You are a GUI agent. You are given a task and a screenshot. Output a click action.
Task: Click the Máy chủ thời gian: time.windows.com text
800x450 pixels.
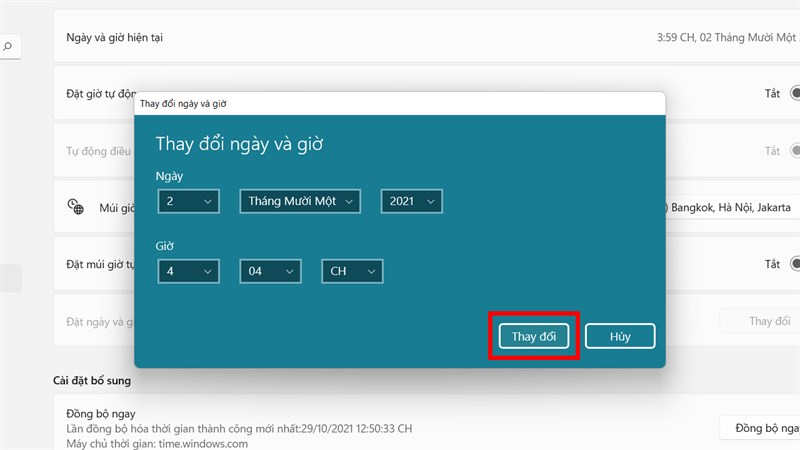[x=157, y=443]
